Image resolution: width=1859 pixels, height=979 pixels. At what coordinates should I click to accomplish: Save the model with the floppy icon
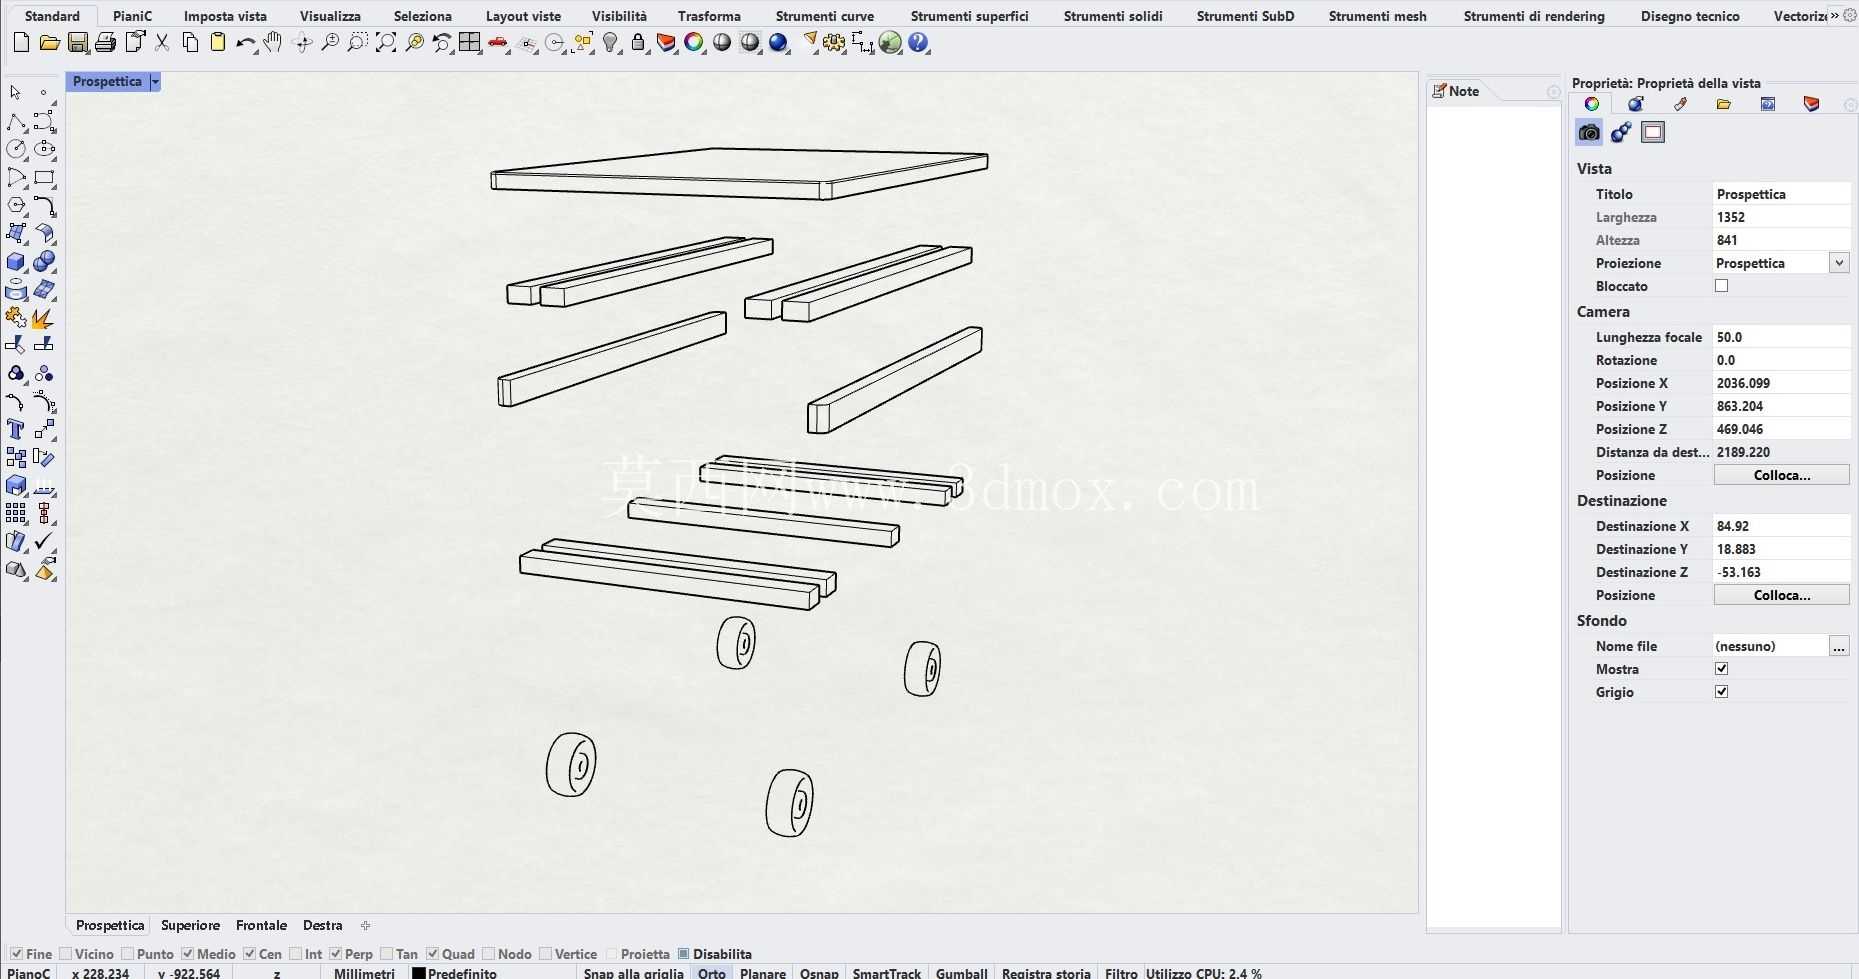click(77, 43)
